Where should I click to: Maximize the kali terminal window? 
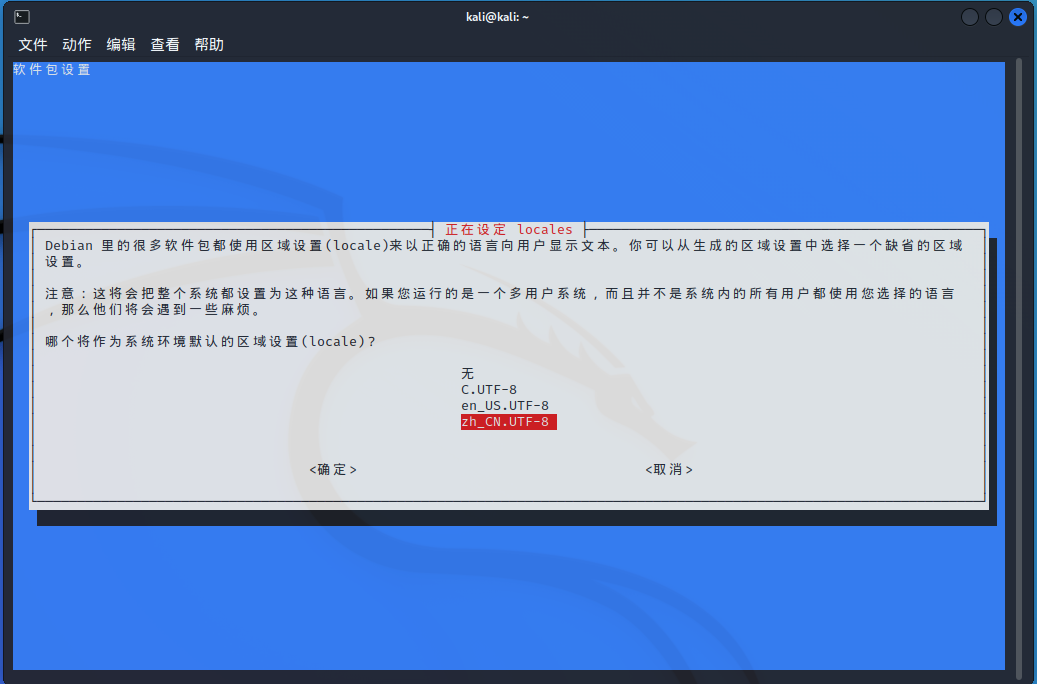pos(994,17)
